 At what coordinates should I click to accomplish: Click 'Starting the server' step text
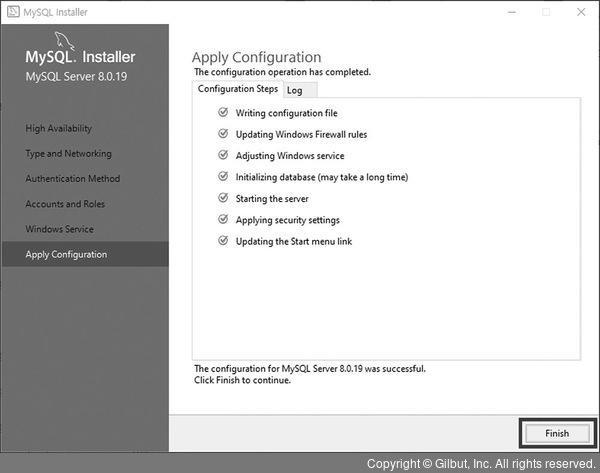click(272, 199)
